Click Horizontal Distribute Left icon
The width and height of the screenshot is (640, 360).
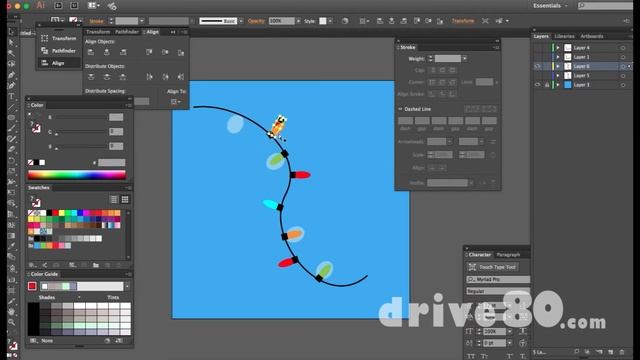pyautogui.click(x=149, y=77)
